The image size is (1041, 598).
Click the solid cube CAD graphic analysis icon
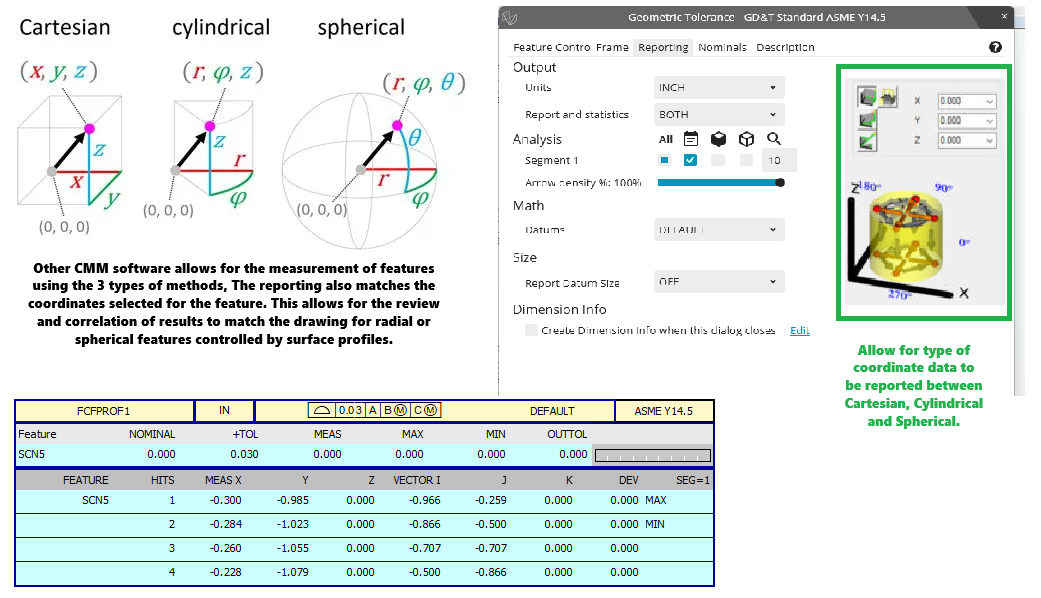(718, 139)
